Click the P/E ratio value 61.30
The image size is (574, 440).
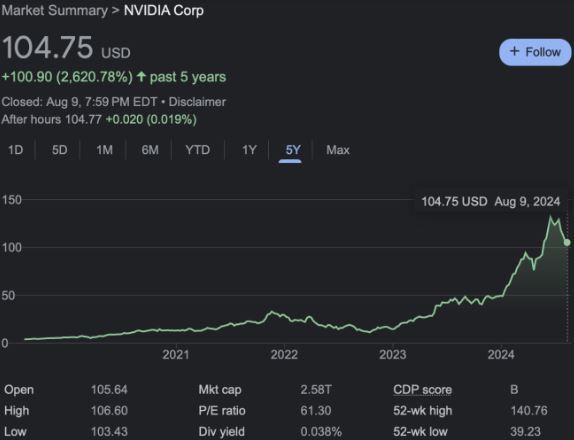[x=316, y=410]
